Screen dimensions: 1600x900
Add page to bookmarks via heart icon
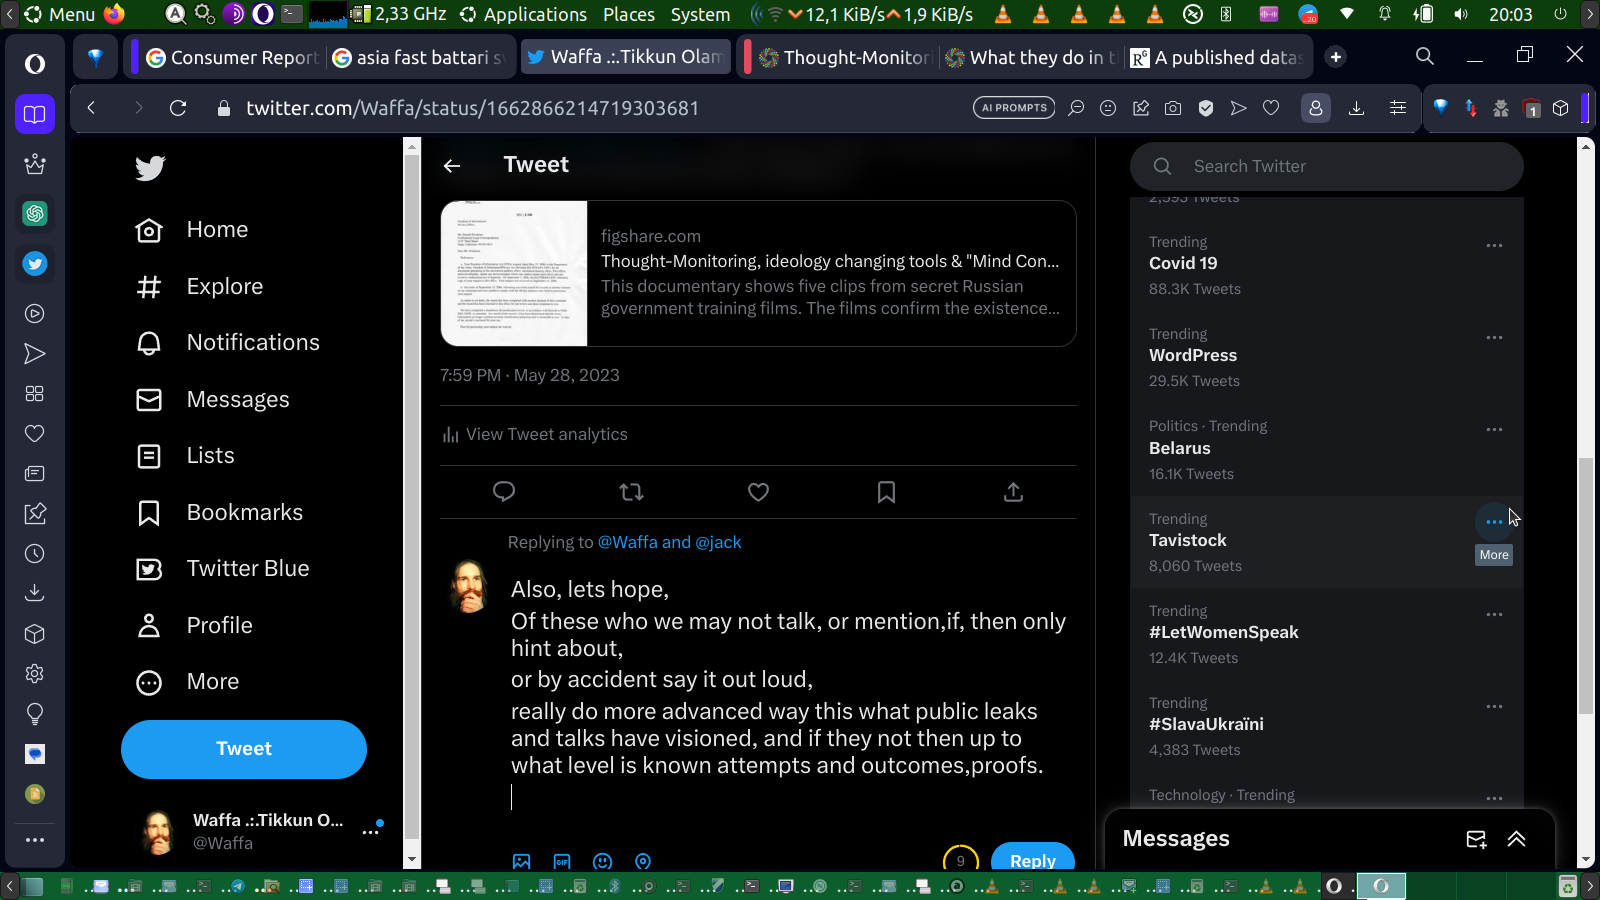[x=1271, y=108]
